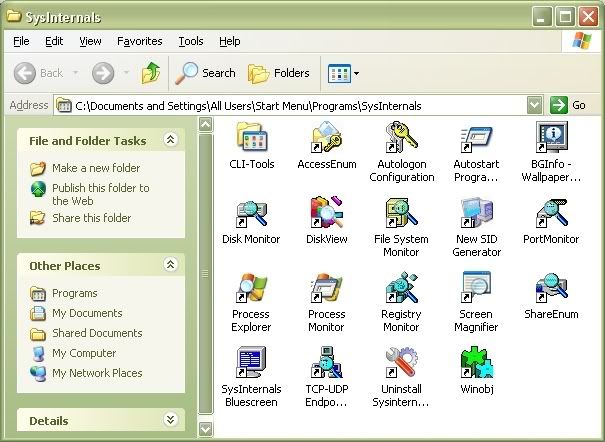Expand the Address bar dropdown list
Viewport: 605px width, 442px height.
[x=534, y=105]
